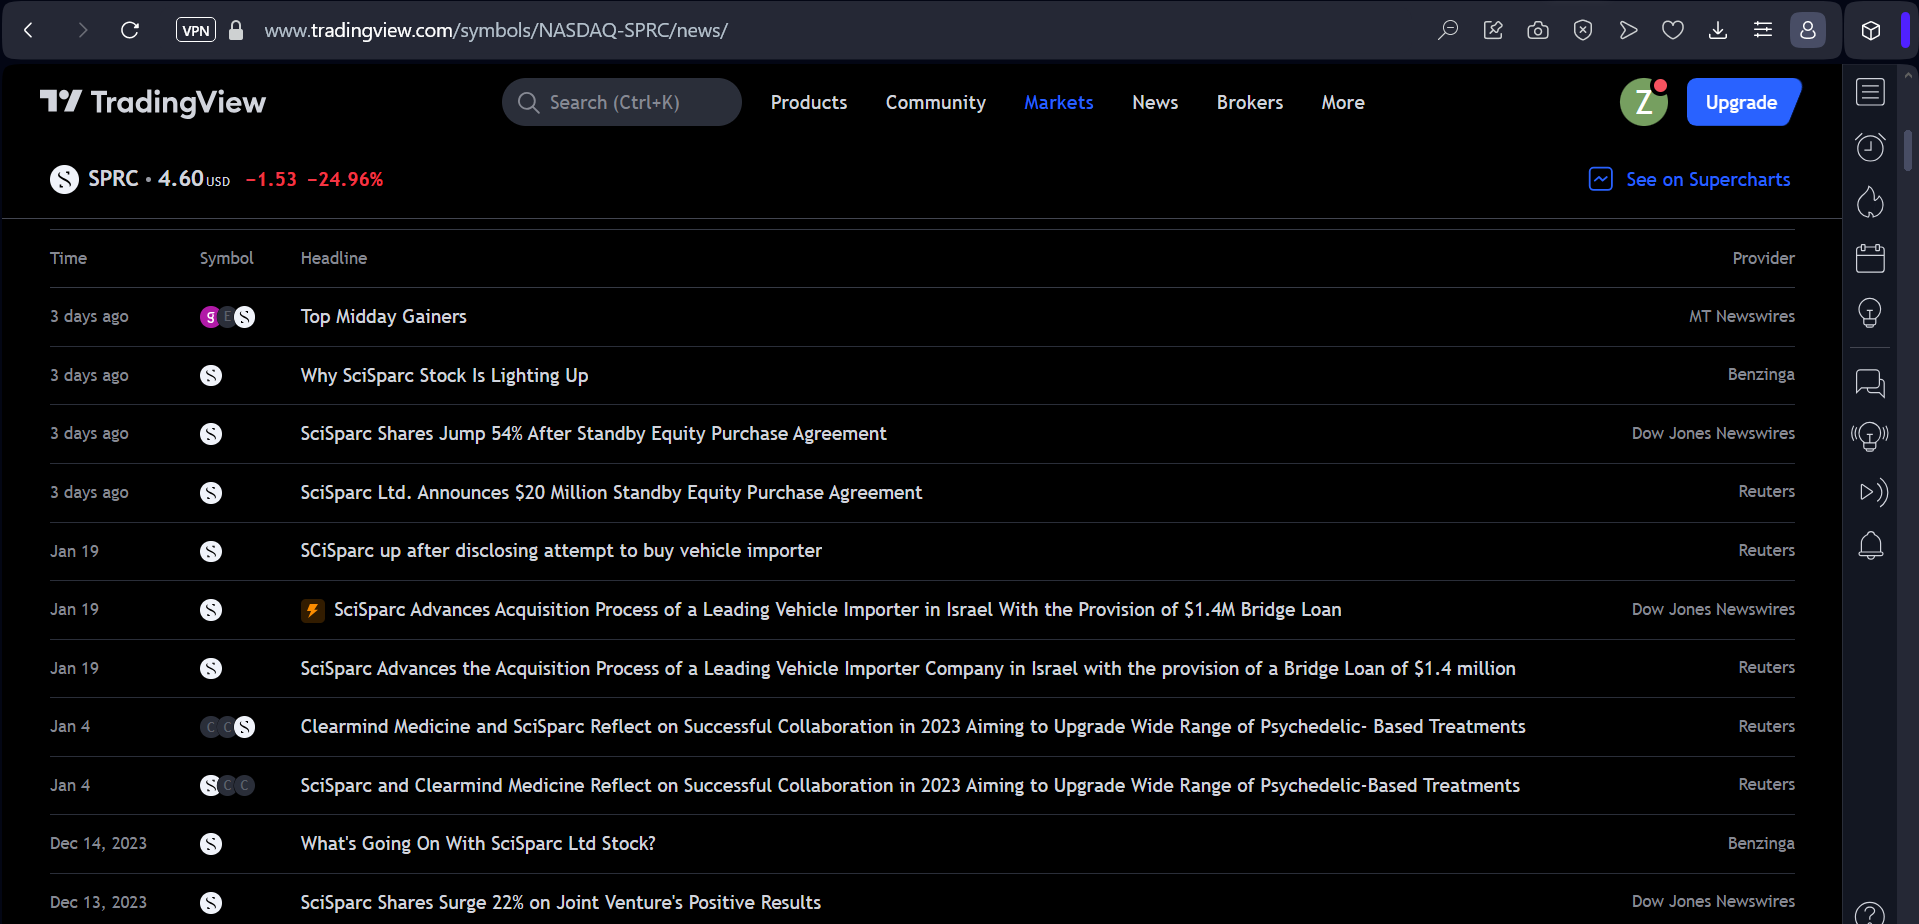
Task: Open the Hotlists flame icon in sidebar
Action: coord(1870,202)
